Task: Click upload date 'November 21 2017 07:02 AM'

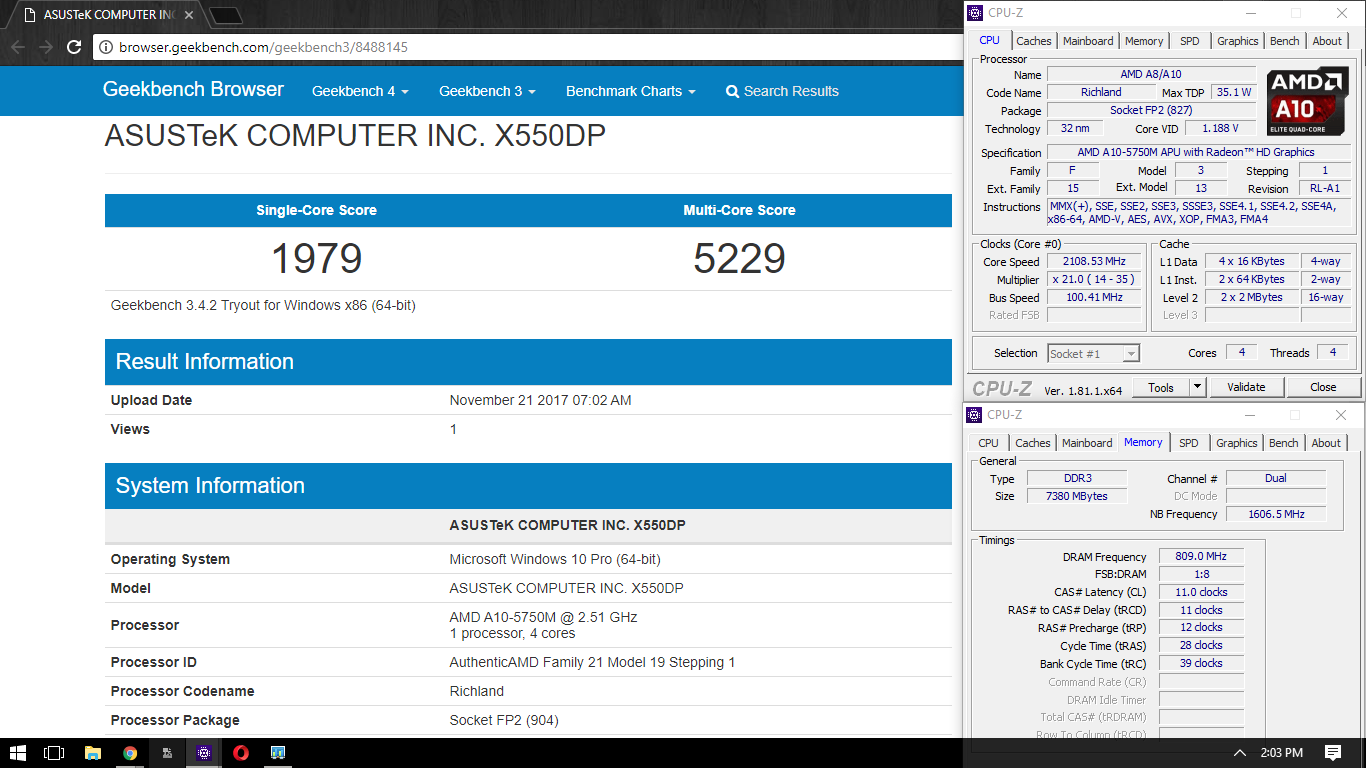Action: 540,400
